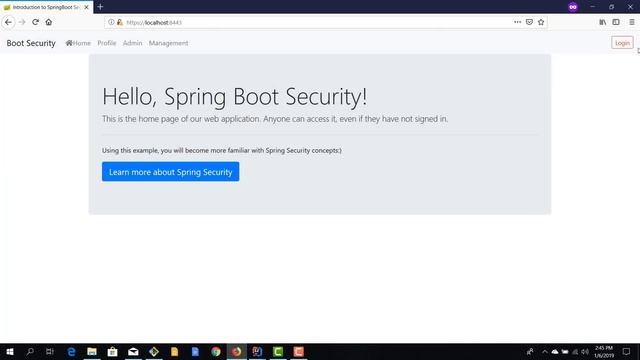Viewport: 640px width, 360px height.
Task: Switch to Google Chrome on taskbar
Action: click(216, 351)
